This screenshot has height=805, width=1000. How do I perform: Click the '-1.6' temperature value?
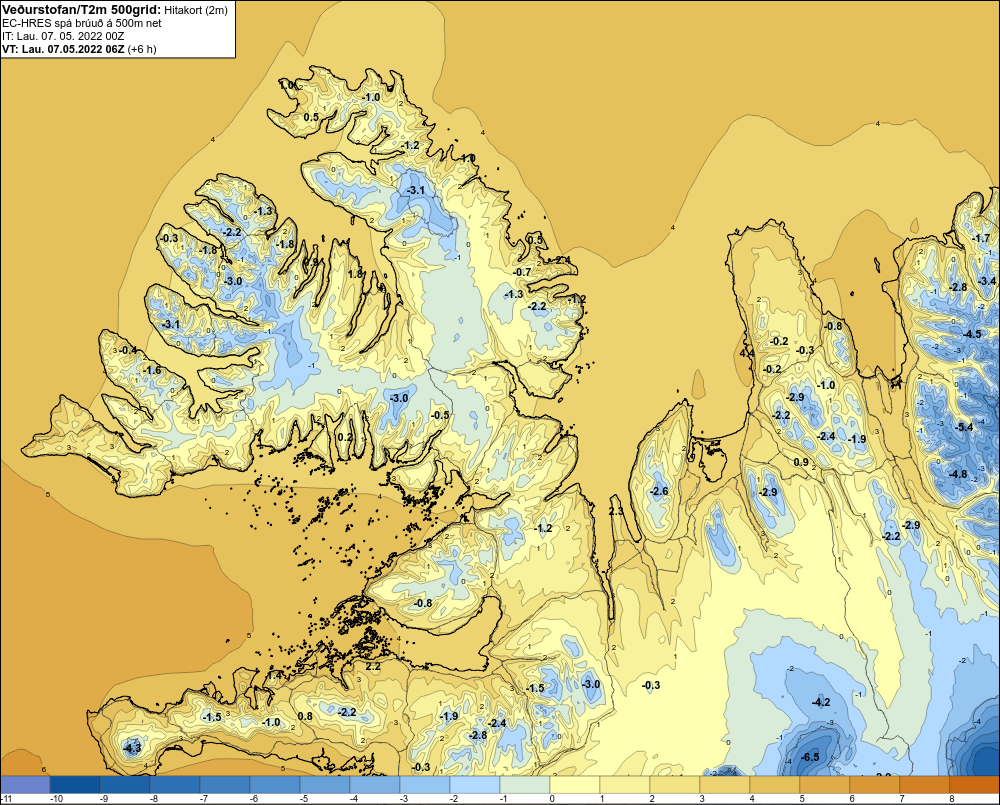click(152, 371)
